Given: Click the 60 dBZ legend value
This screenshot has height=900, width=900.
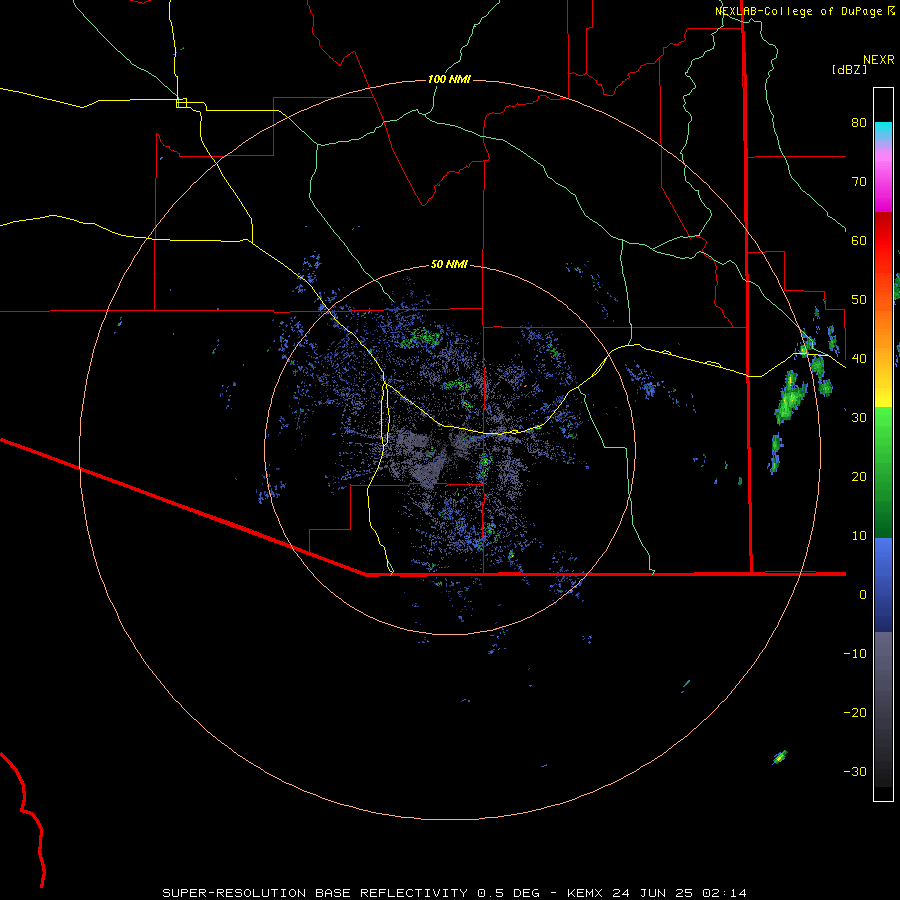Looking at the screenshot, I should 859,240.
